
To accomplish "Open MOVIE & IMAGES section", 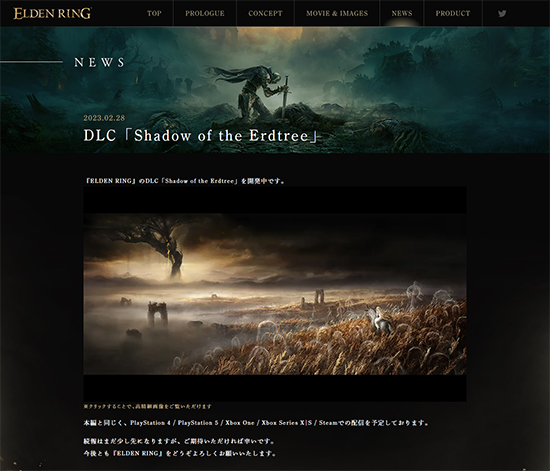I will (337, 13).
